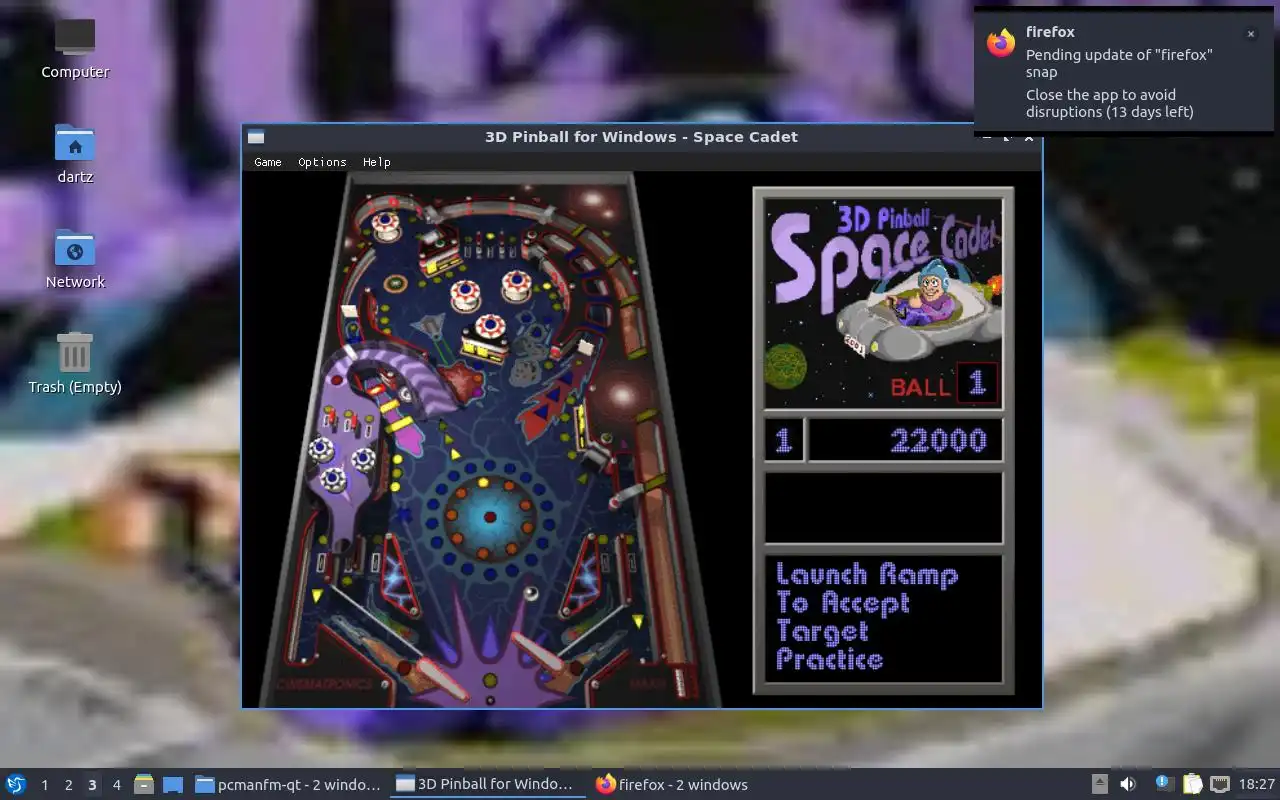Open the Lubuntu start menu
1280x800 pixels.
16,784
